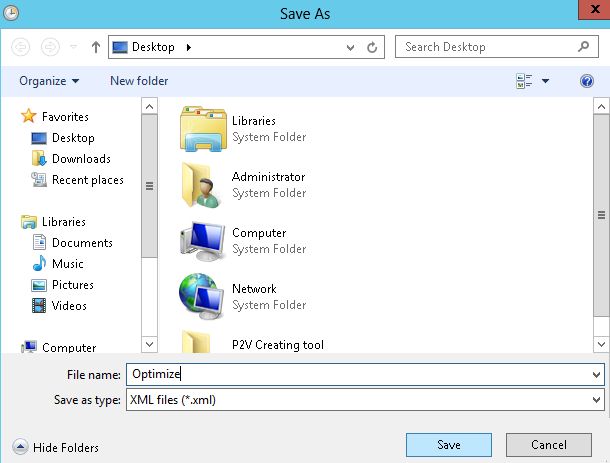Click the Libraries system folder icon
This screenshot has width=610, height=463.
click(x=204, y=128)
